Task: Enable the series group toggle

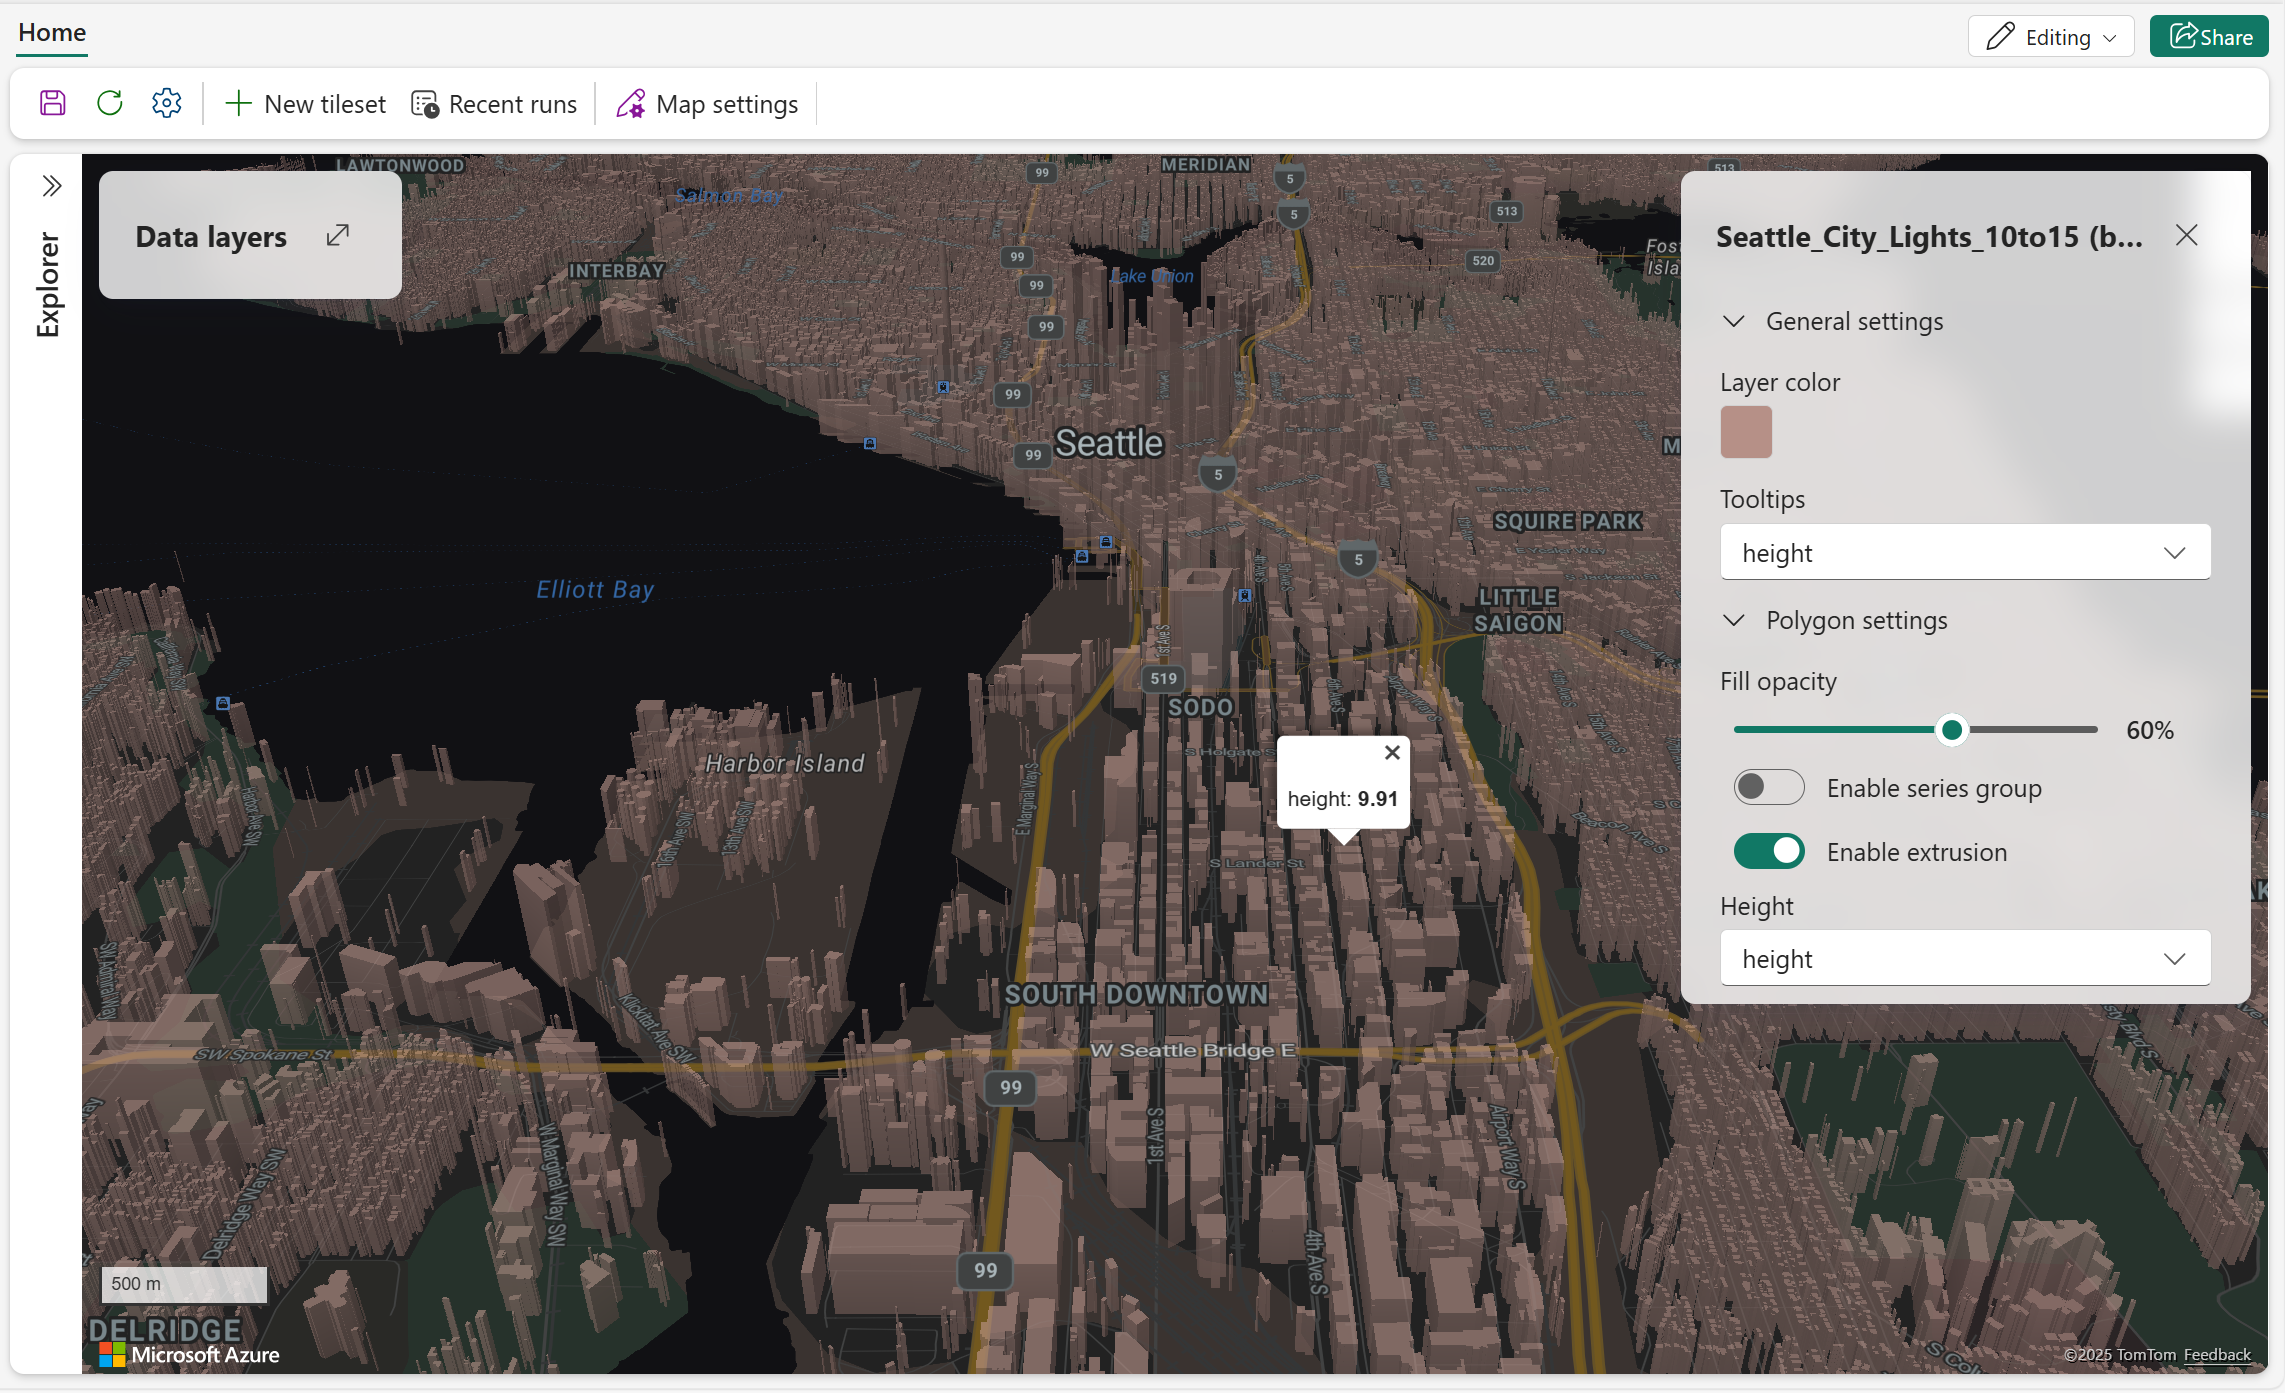Action: pos(1768,788)
